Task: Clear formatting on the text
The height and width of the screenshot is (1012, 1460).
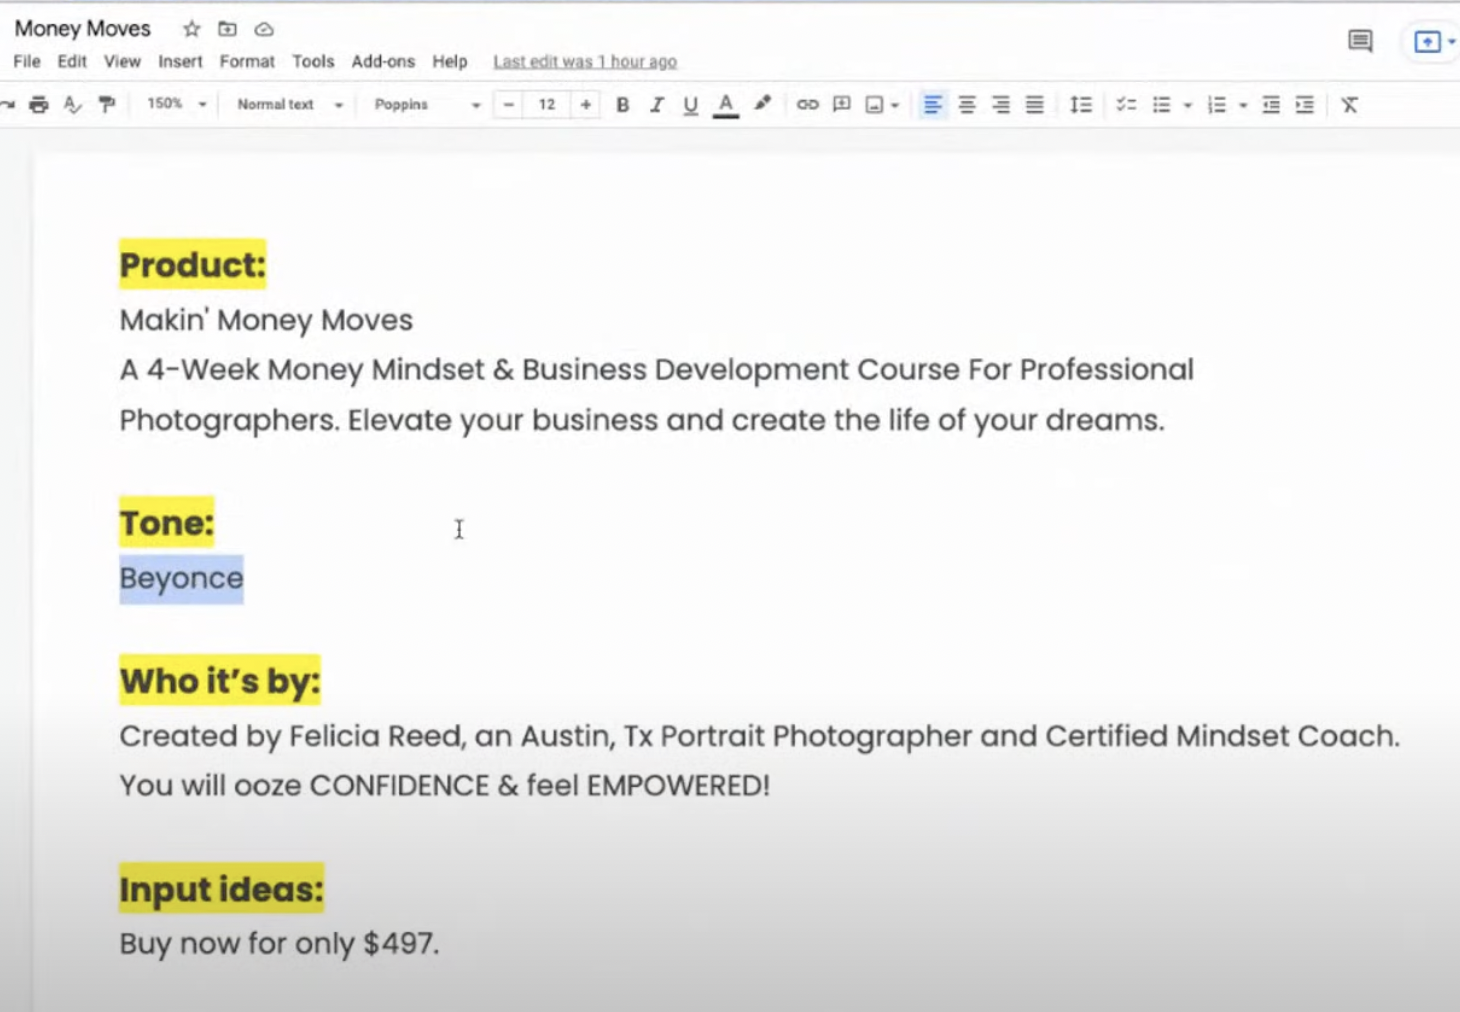Action: 1349,104
